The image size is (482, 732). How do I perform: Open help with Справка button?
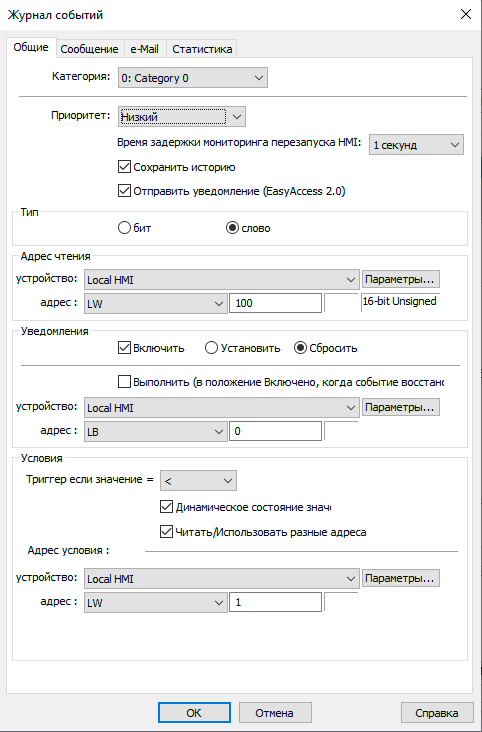(x=437, y=713)
